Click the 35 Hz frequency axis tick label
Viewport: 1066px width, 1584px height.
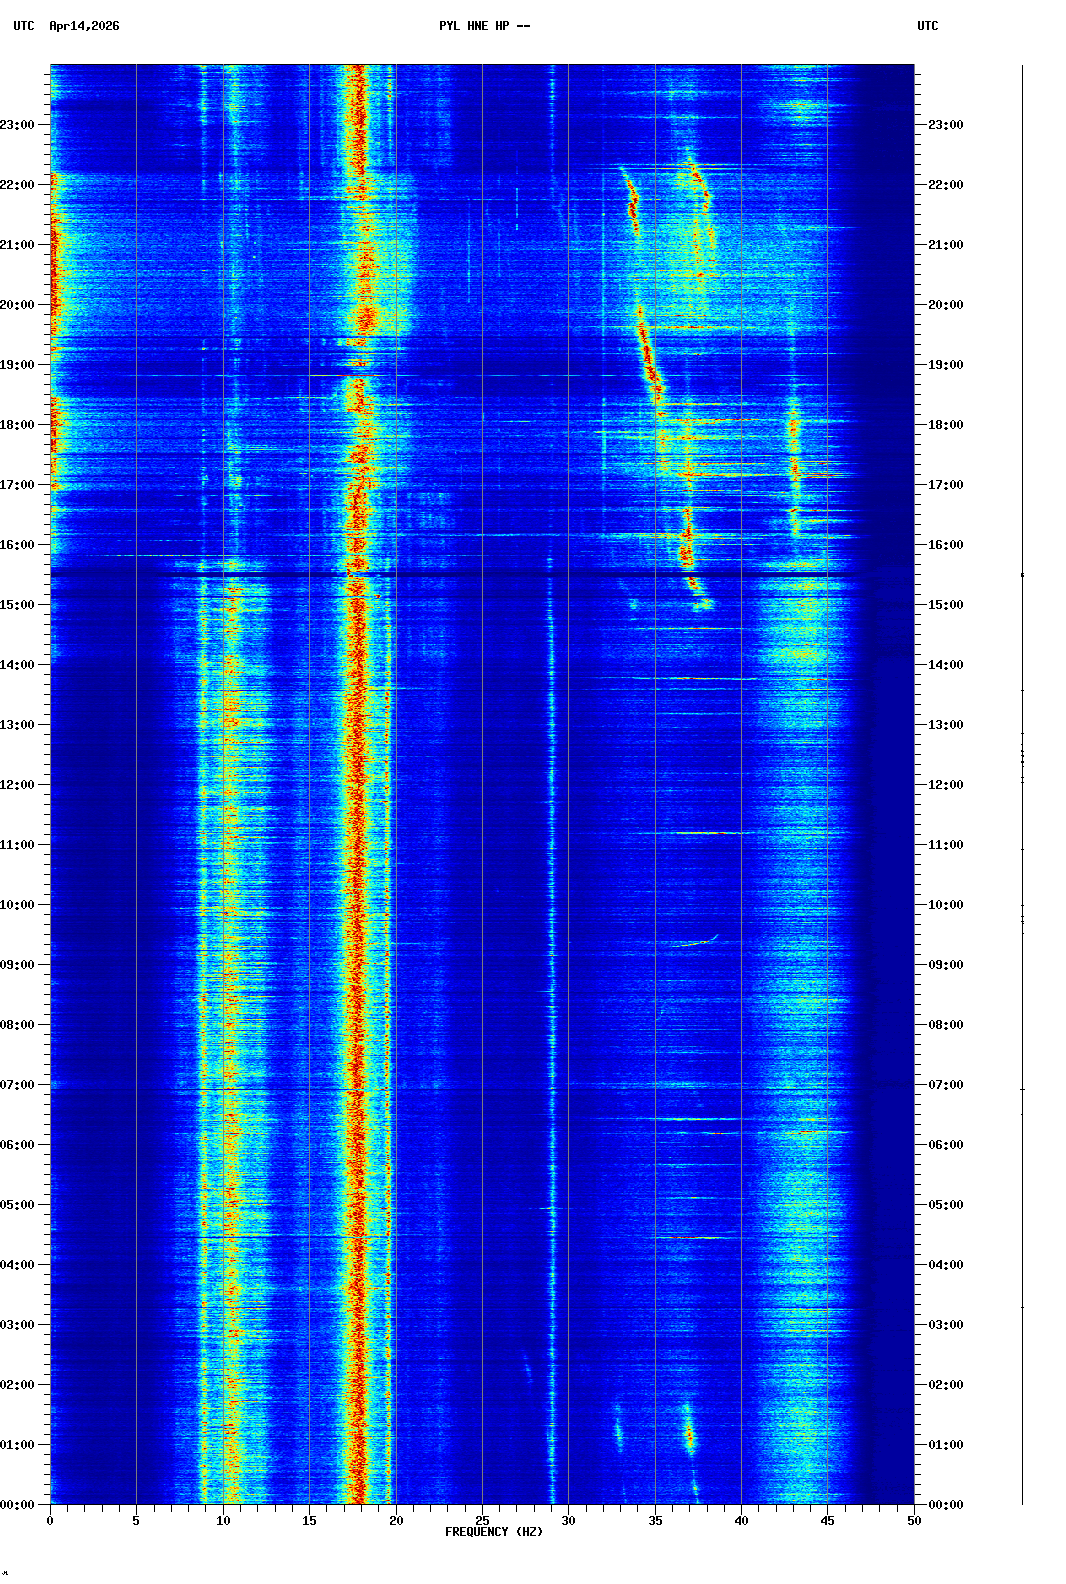[655, 1521]
